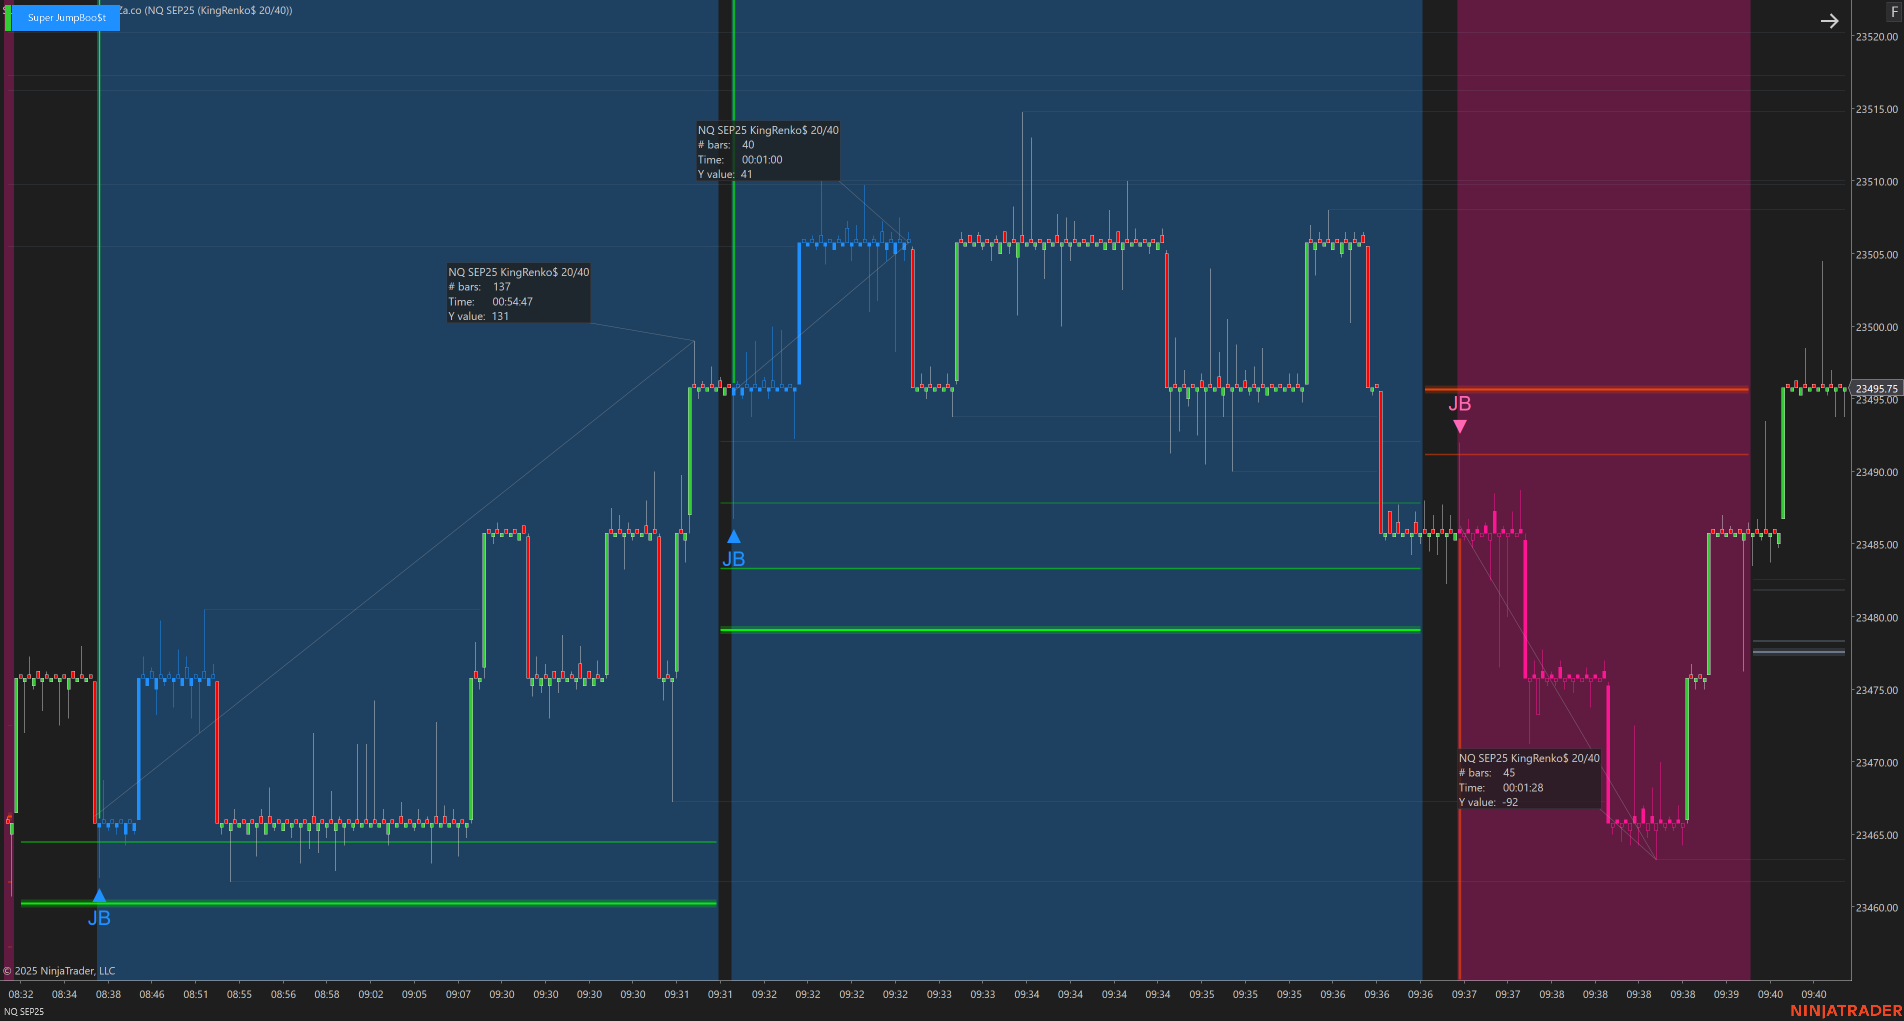Click the thick green horizontal line near 23479
This screenshot has height=1021, width=1904.
1070,630
